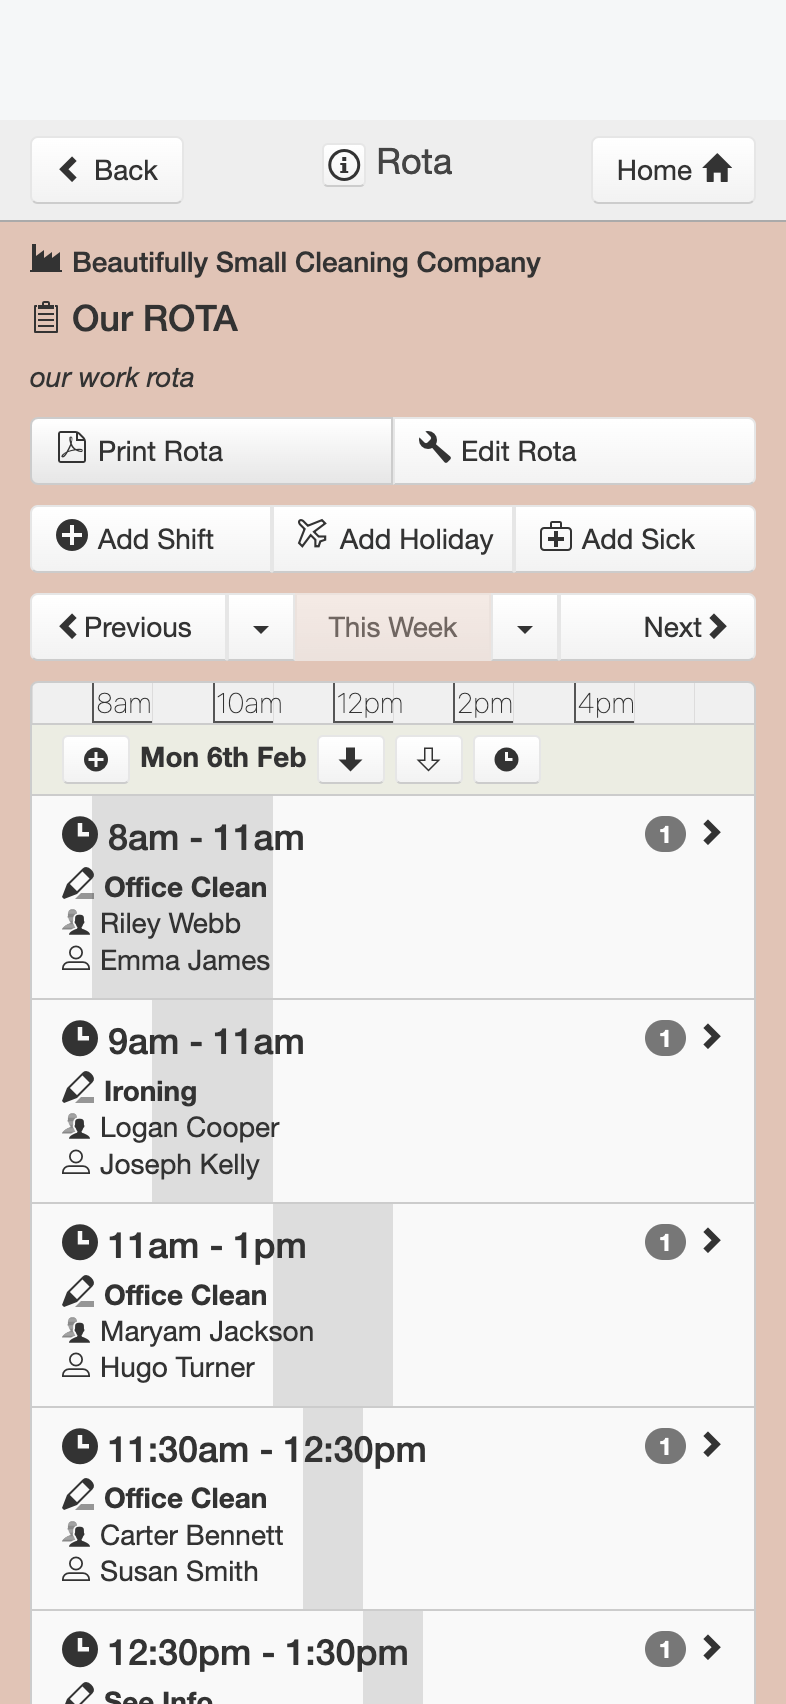
Task: Click Add Holiday button
Action: 394,539
